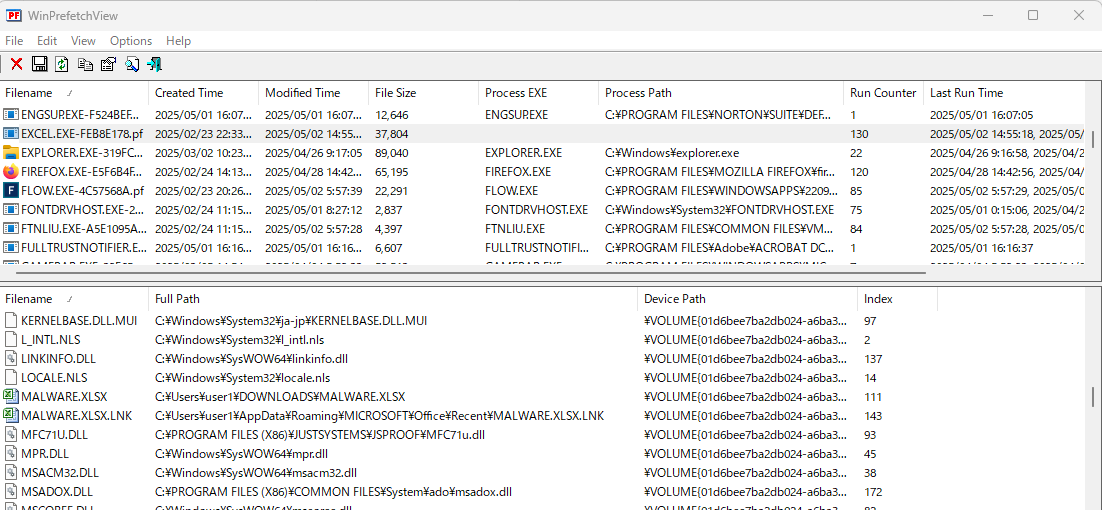Click the file icon beside LOCALE.NLS
Screen dimensions: 1102x510
pos(10,377)
